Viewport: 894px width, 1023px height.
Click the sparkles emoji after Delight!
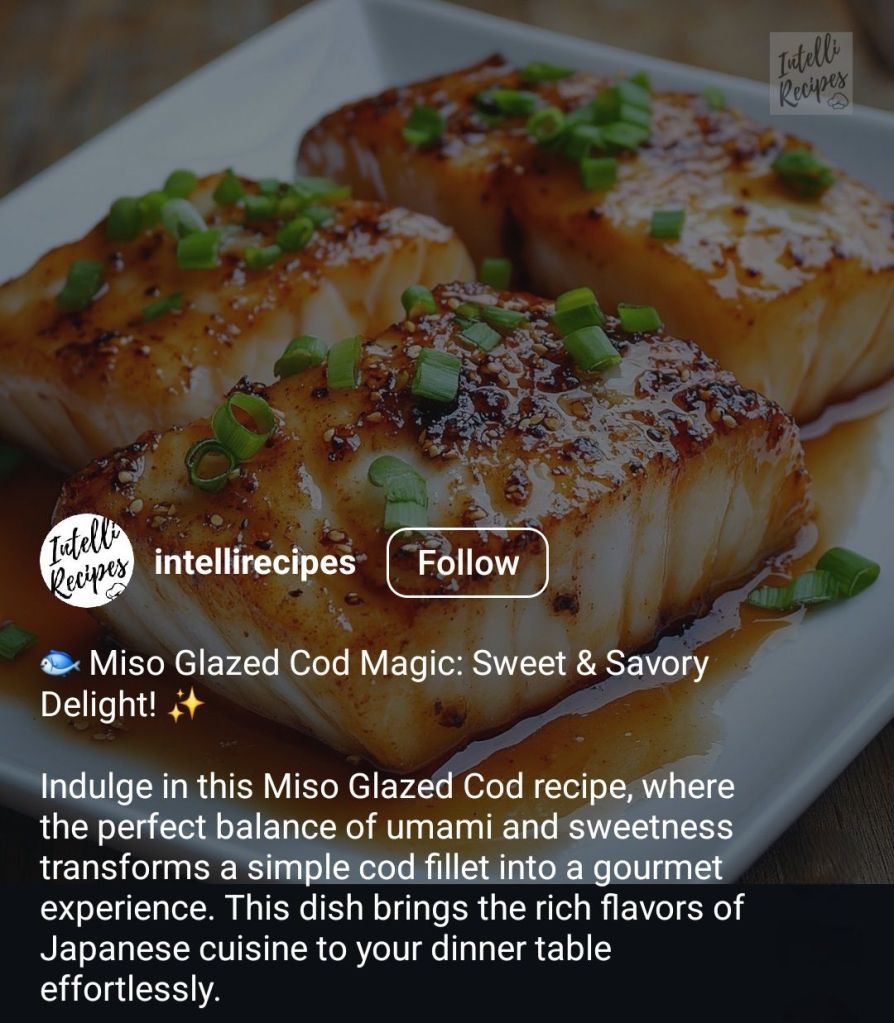pos(185,705)
